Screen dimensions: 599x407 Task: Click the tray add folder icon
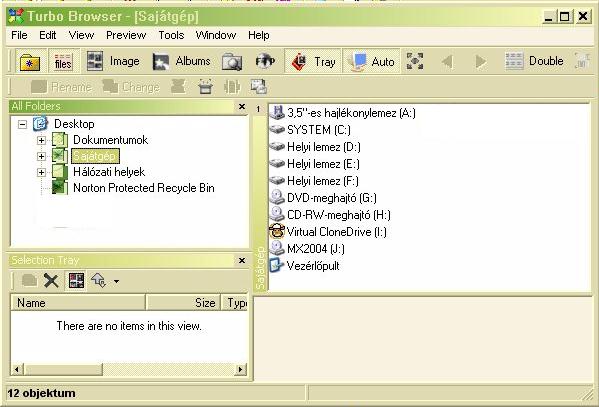(29, 281)
